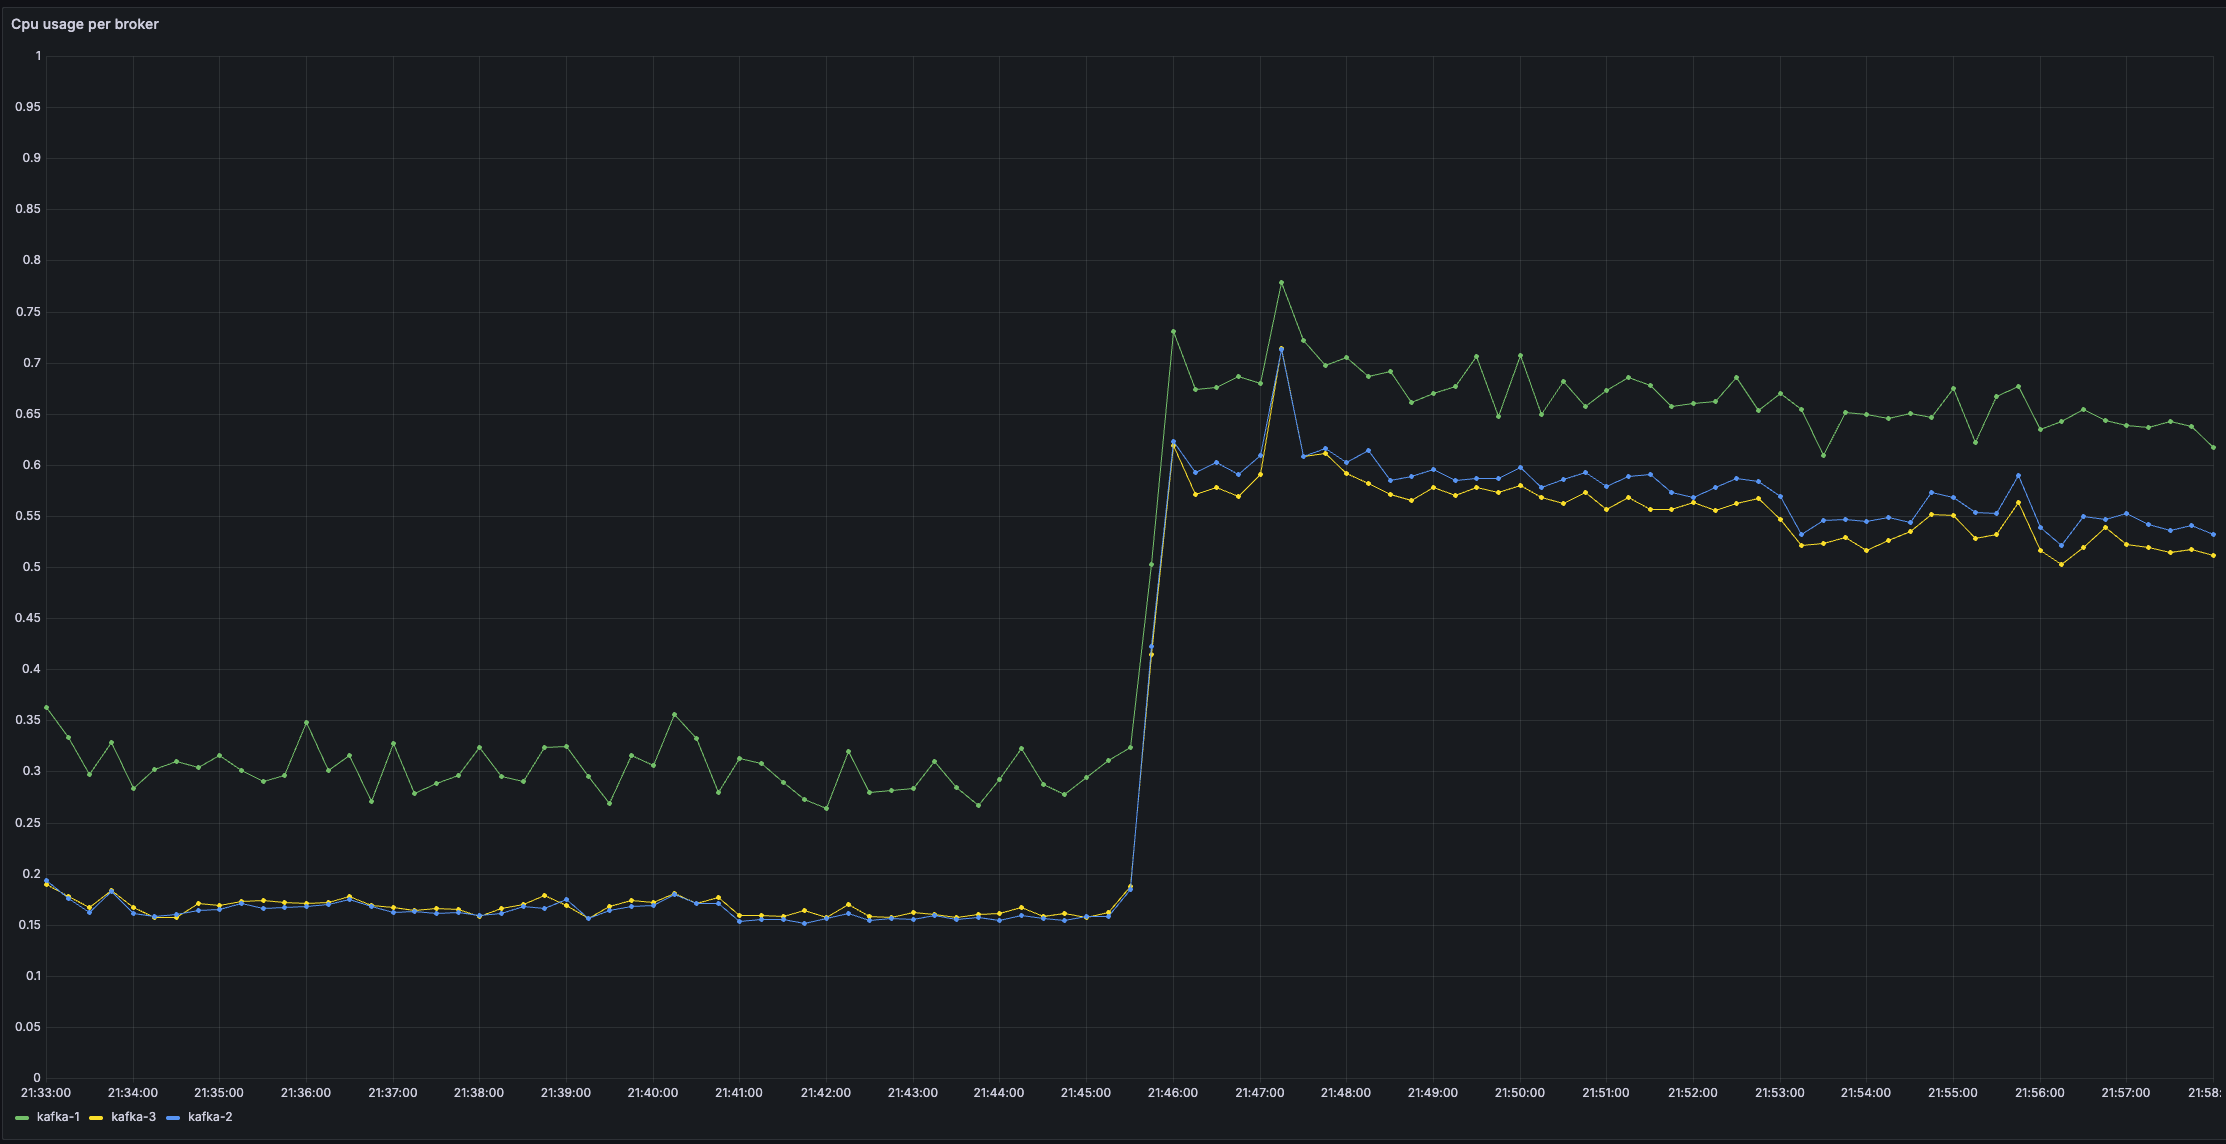Toggle kafka-2 series via its legend label
2226x1144 pixels.
[x=210, y=1117]
